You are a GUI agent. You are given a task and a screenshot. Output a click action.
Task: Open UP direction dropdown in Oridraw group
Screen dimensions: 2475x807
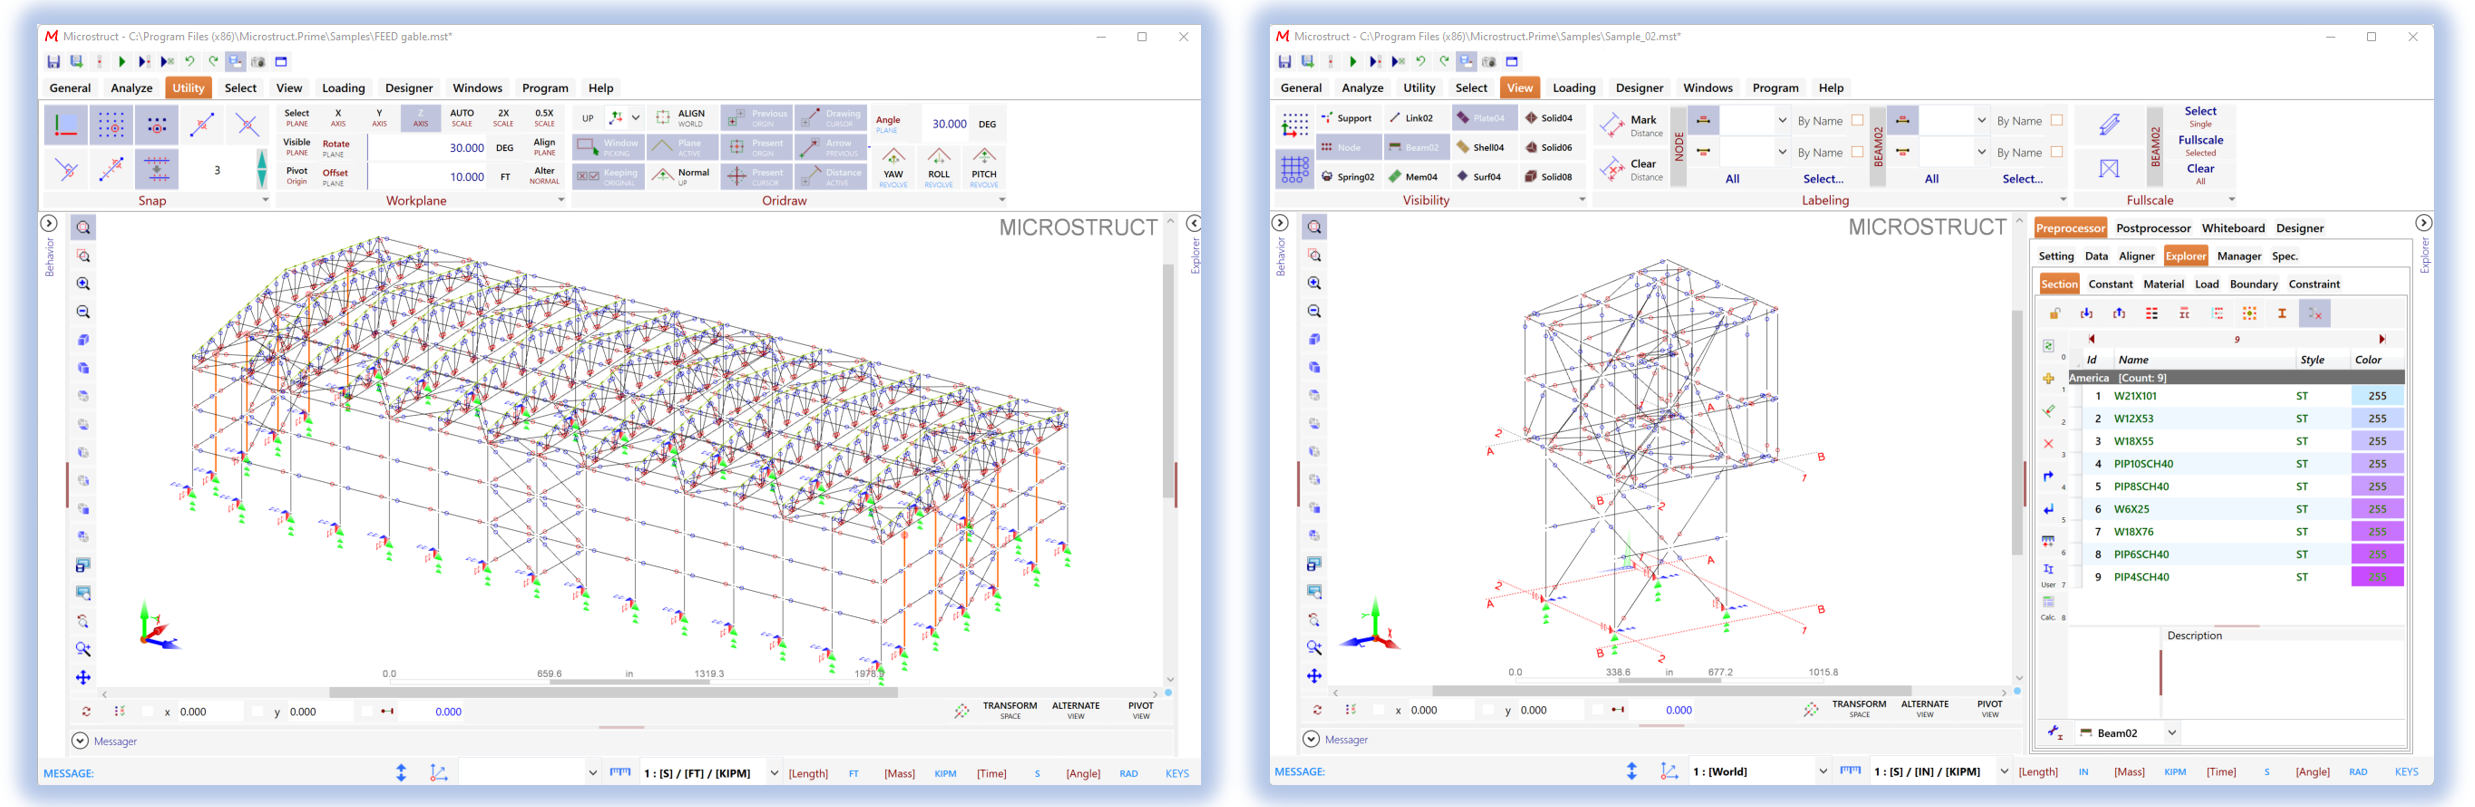pyautogui.click(x=635, y=118)
